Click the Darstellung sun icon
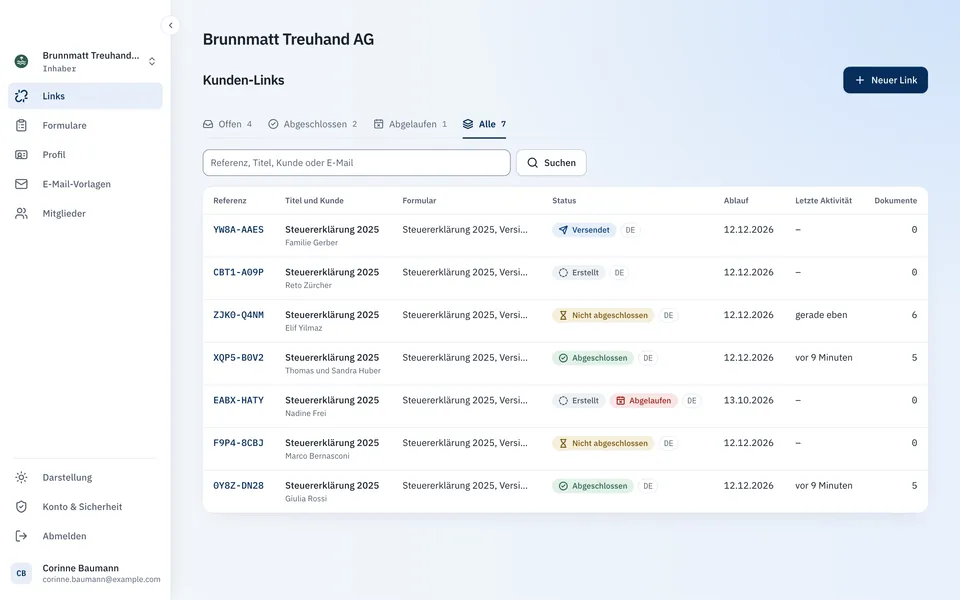Image resolution: width=960 pixels, height=600 pixels. [x=21, y=478]
